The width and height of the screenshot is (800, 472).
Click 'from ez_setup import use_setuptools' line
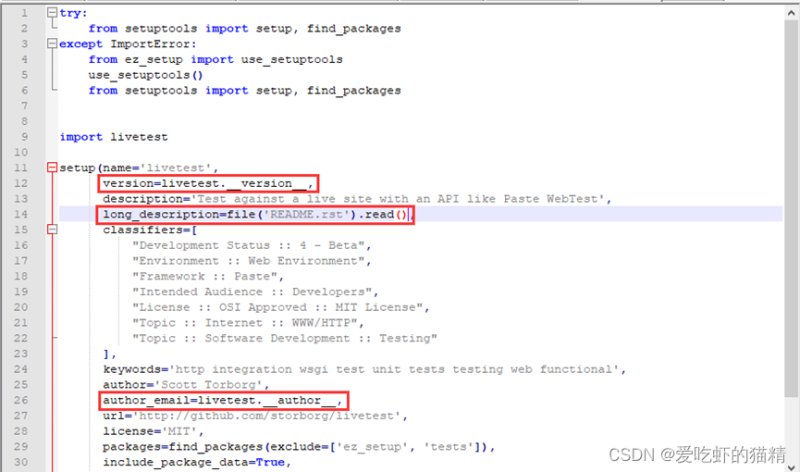click(215, 60)
